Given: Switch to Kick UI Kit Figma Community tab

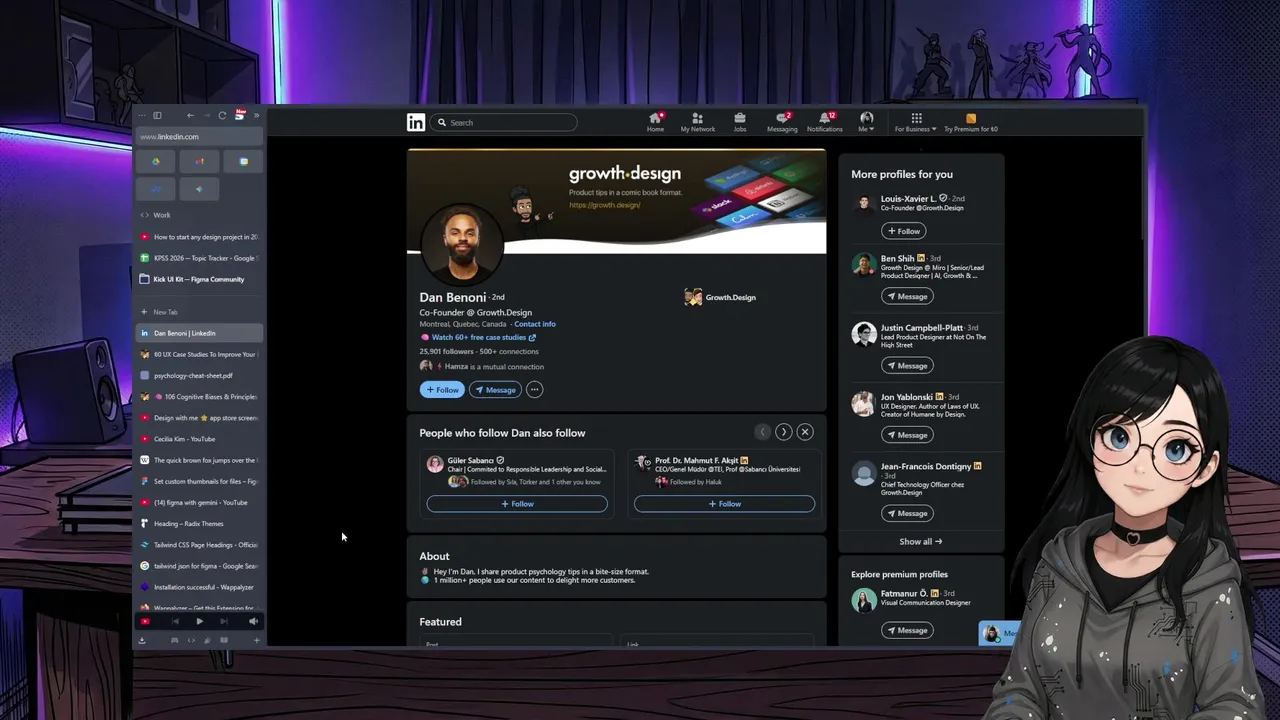Looking at the screenshot, I should [x=199, y=279].
